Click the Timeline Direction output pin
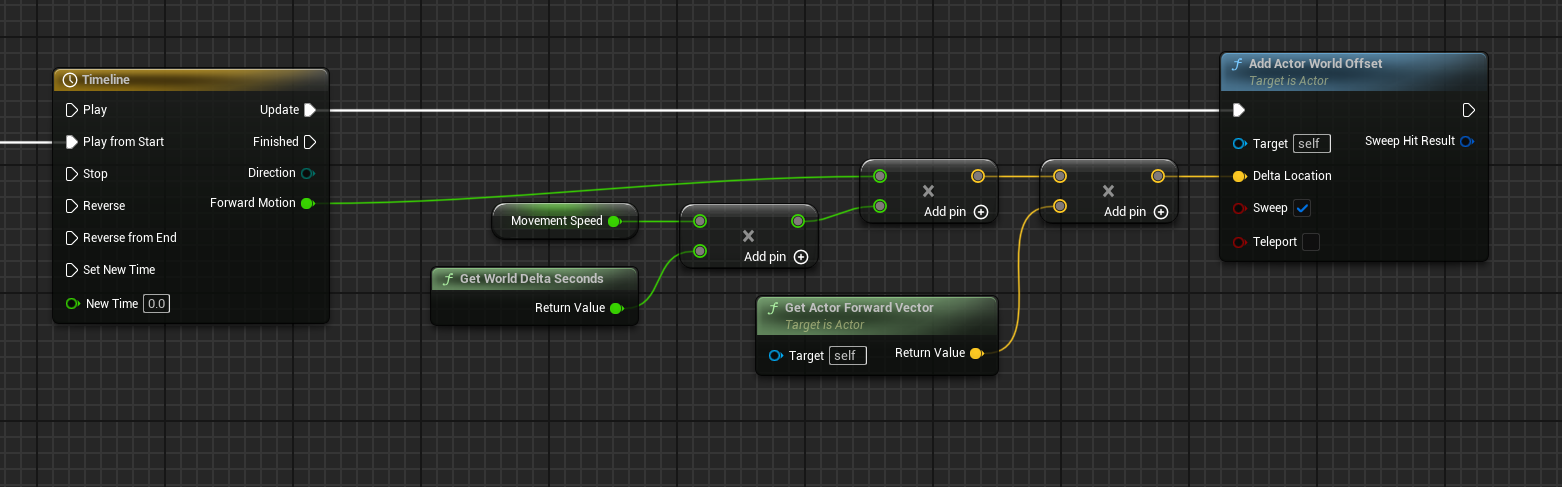The height and width of the screenshot is (487, 1562). click(x=308, y=173)
